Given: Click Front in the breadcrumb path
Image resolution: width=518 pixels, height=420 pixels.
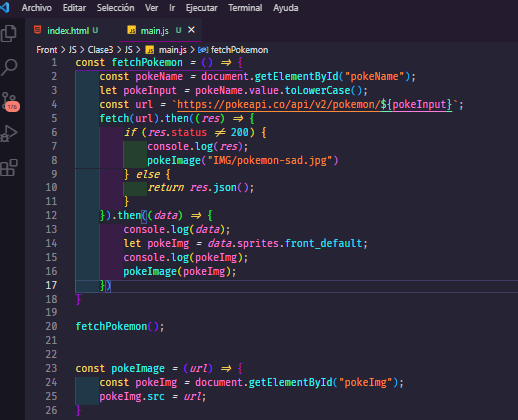Looking at the screenshot, I should [x=47, y=50].
